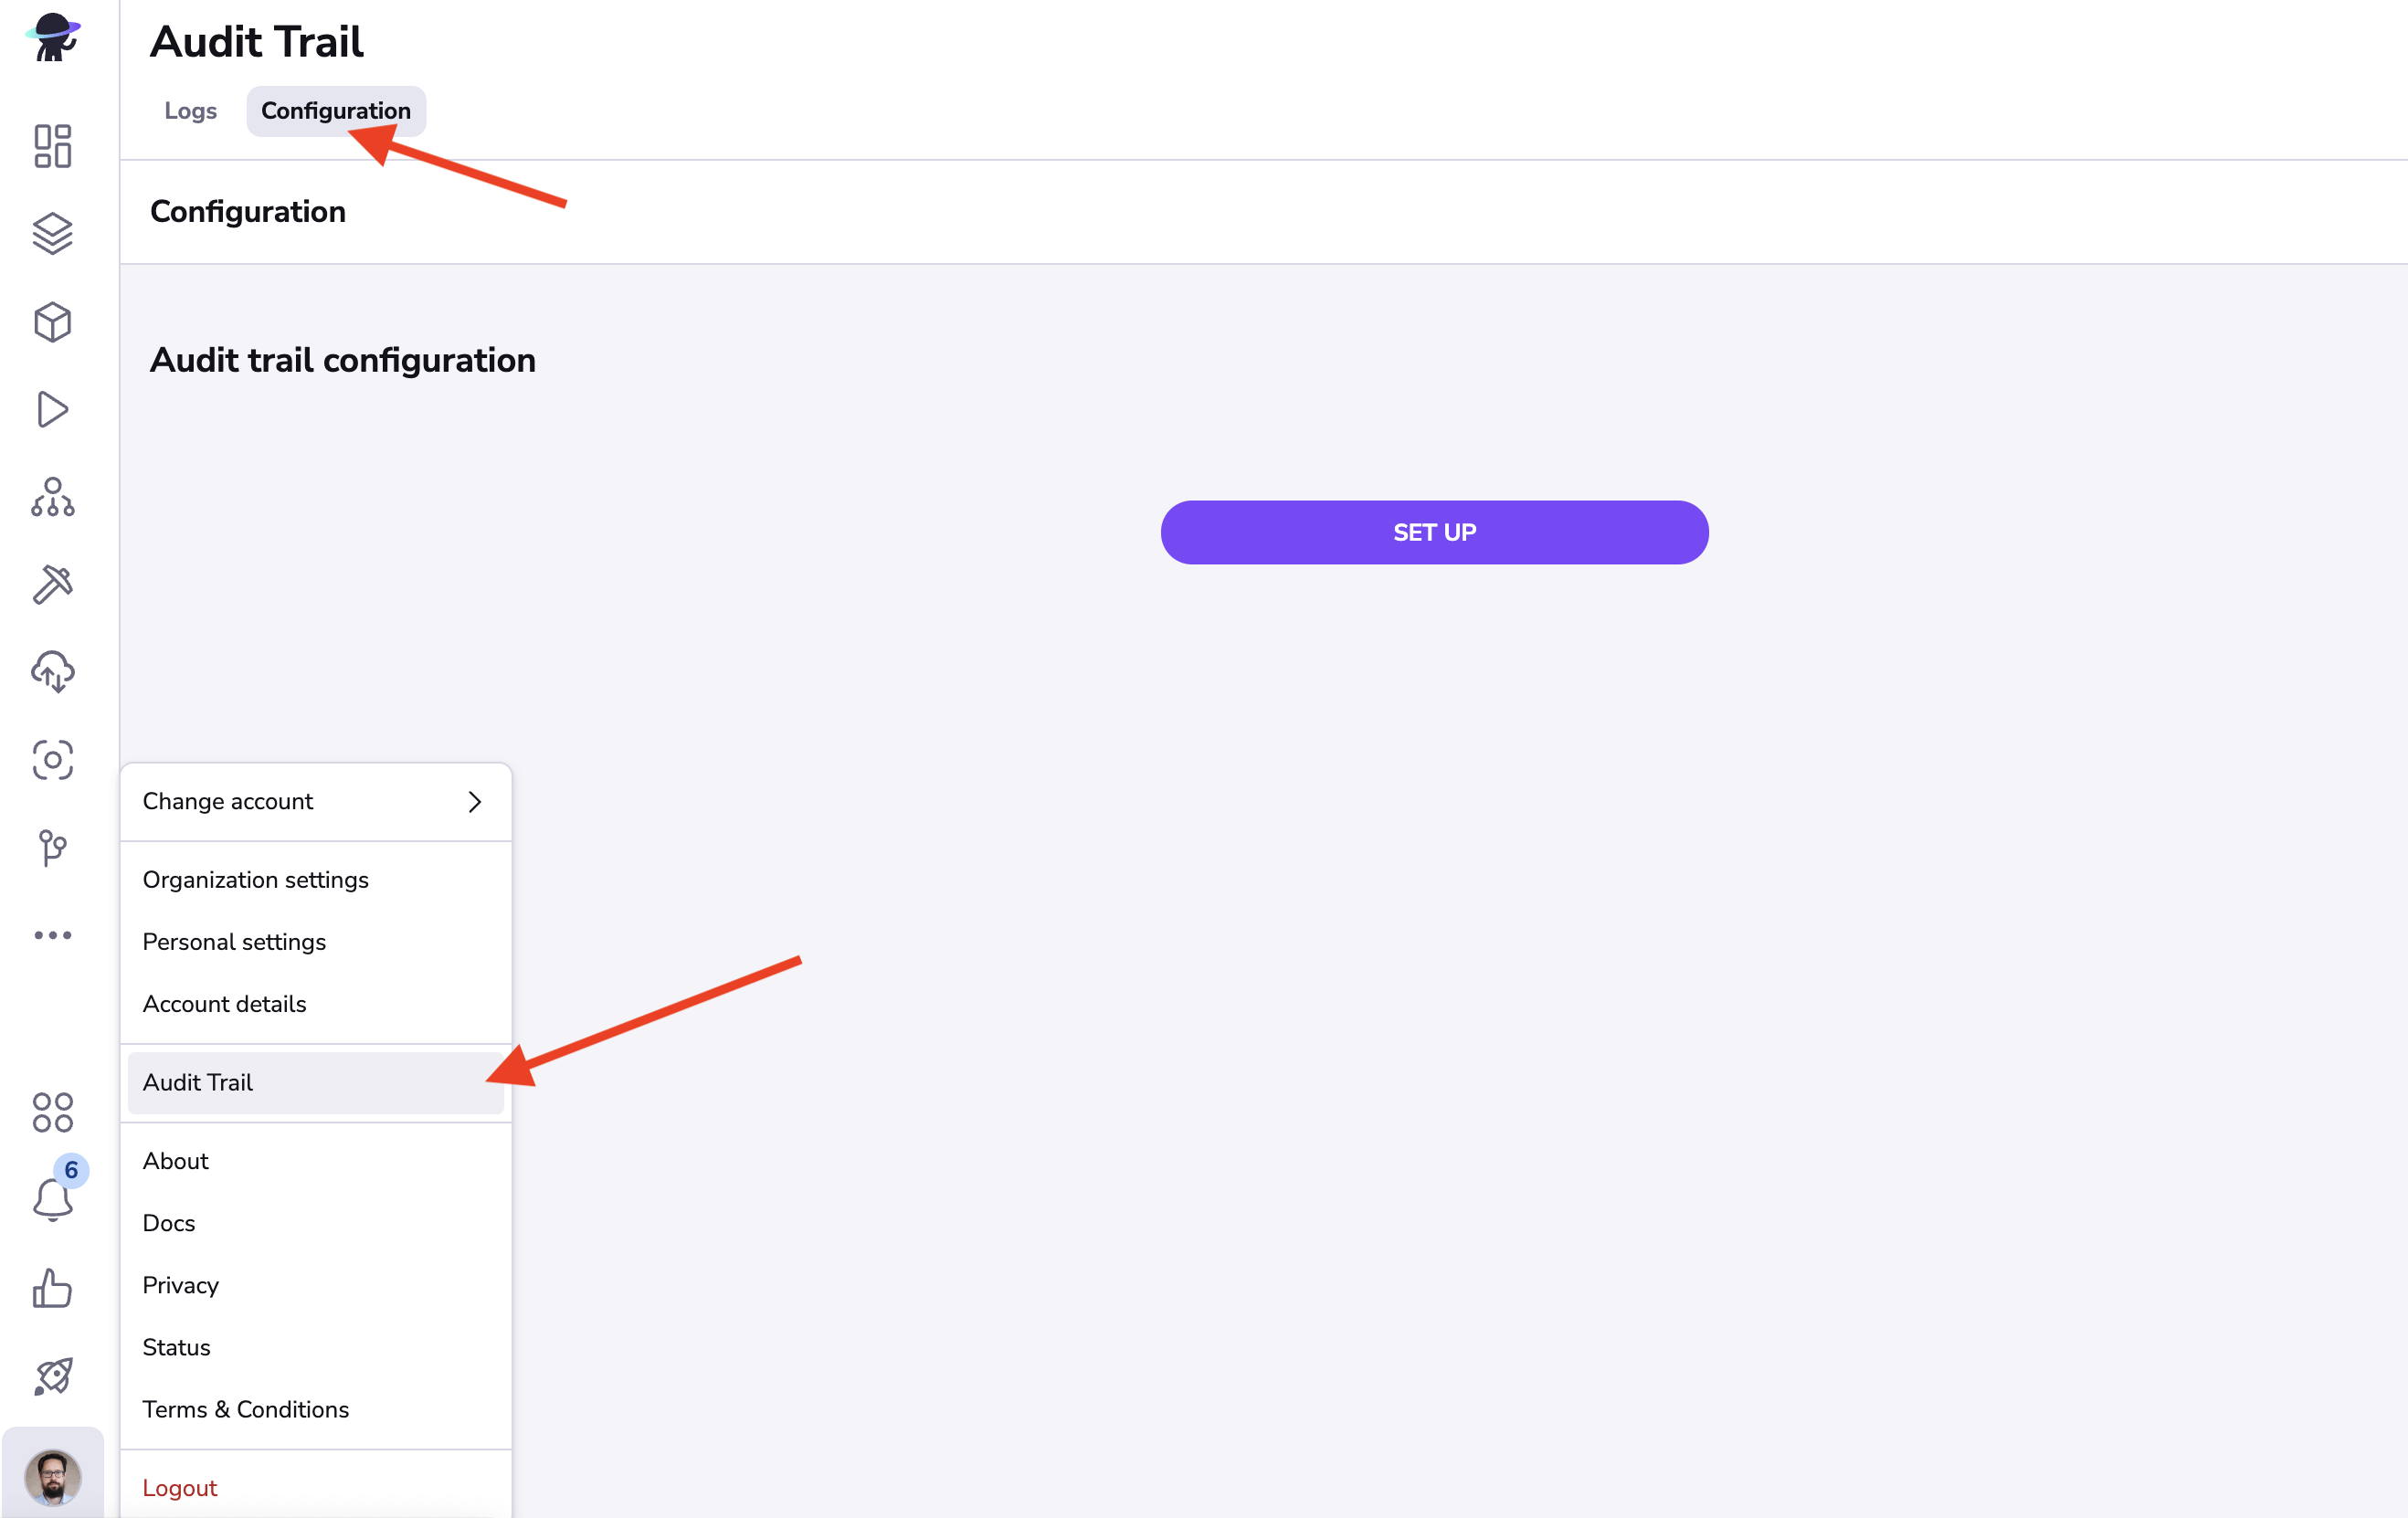Open the stacks layers icon

pyautogui.click(x=52, y=234)
